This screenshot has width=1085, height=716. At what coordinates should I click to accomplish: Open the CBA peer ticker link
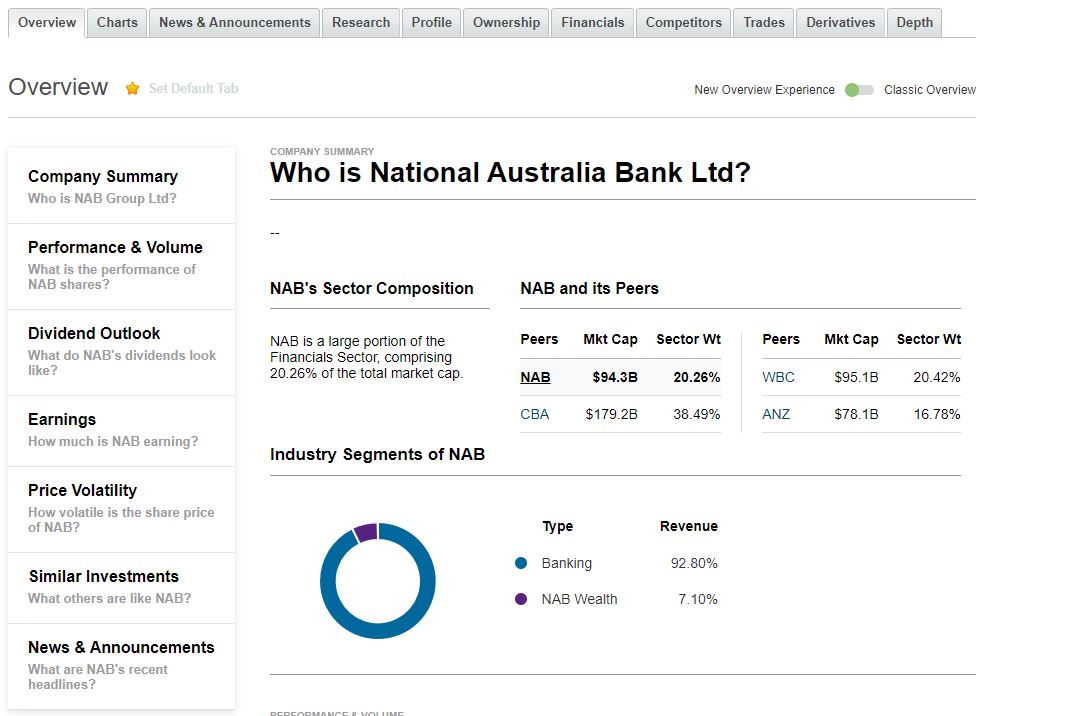click(534, 414)
